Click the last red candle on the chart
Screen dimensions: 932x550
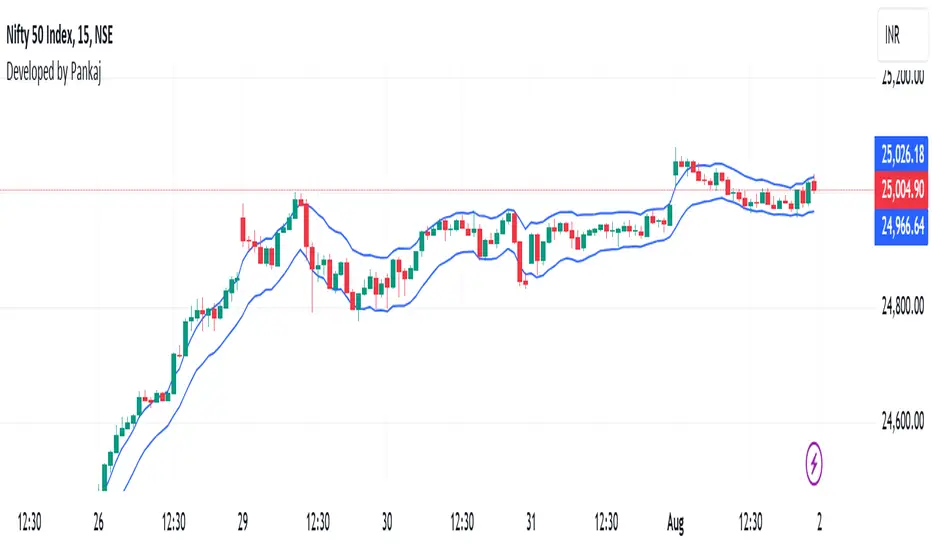(x=814, y=185)
